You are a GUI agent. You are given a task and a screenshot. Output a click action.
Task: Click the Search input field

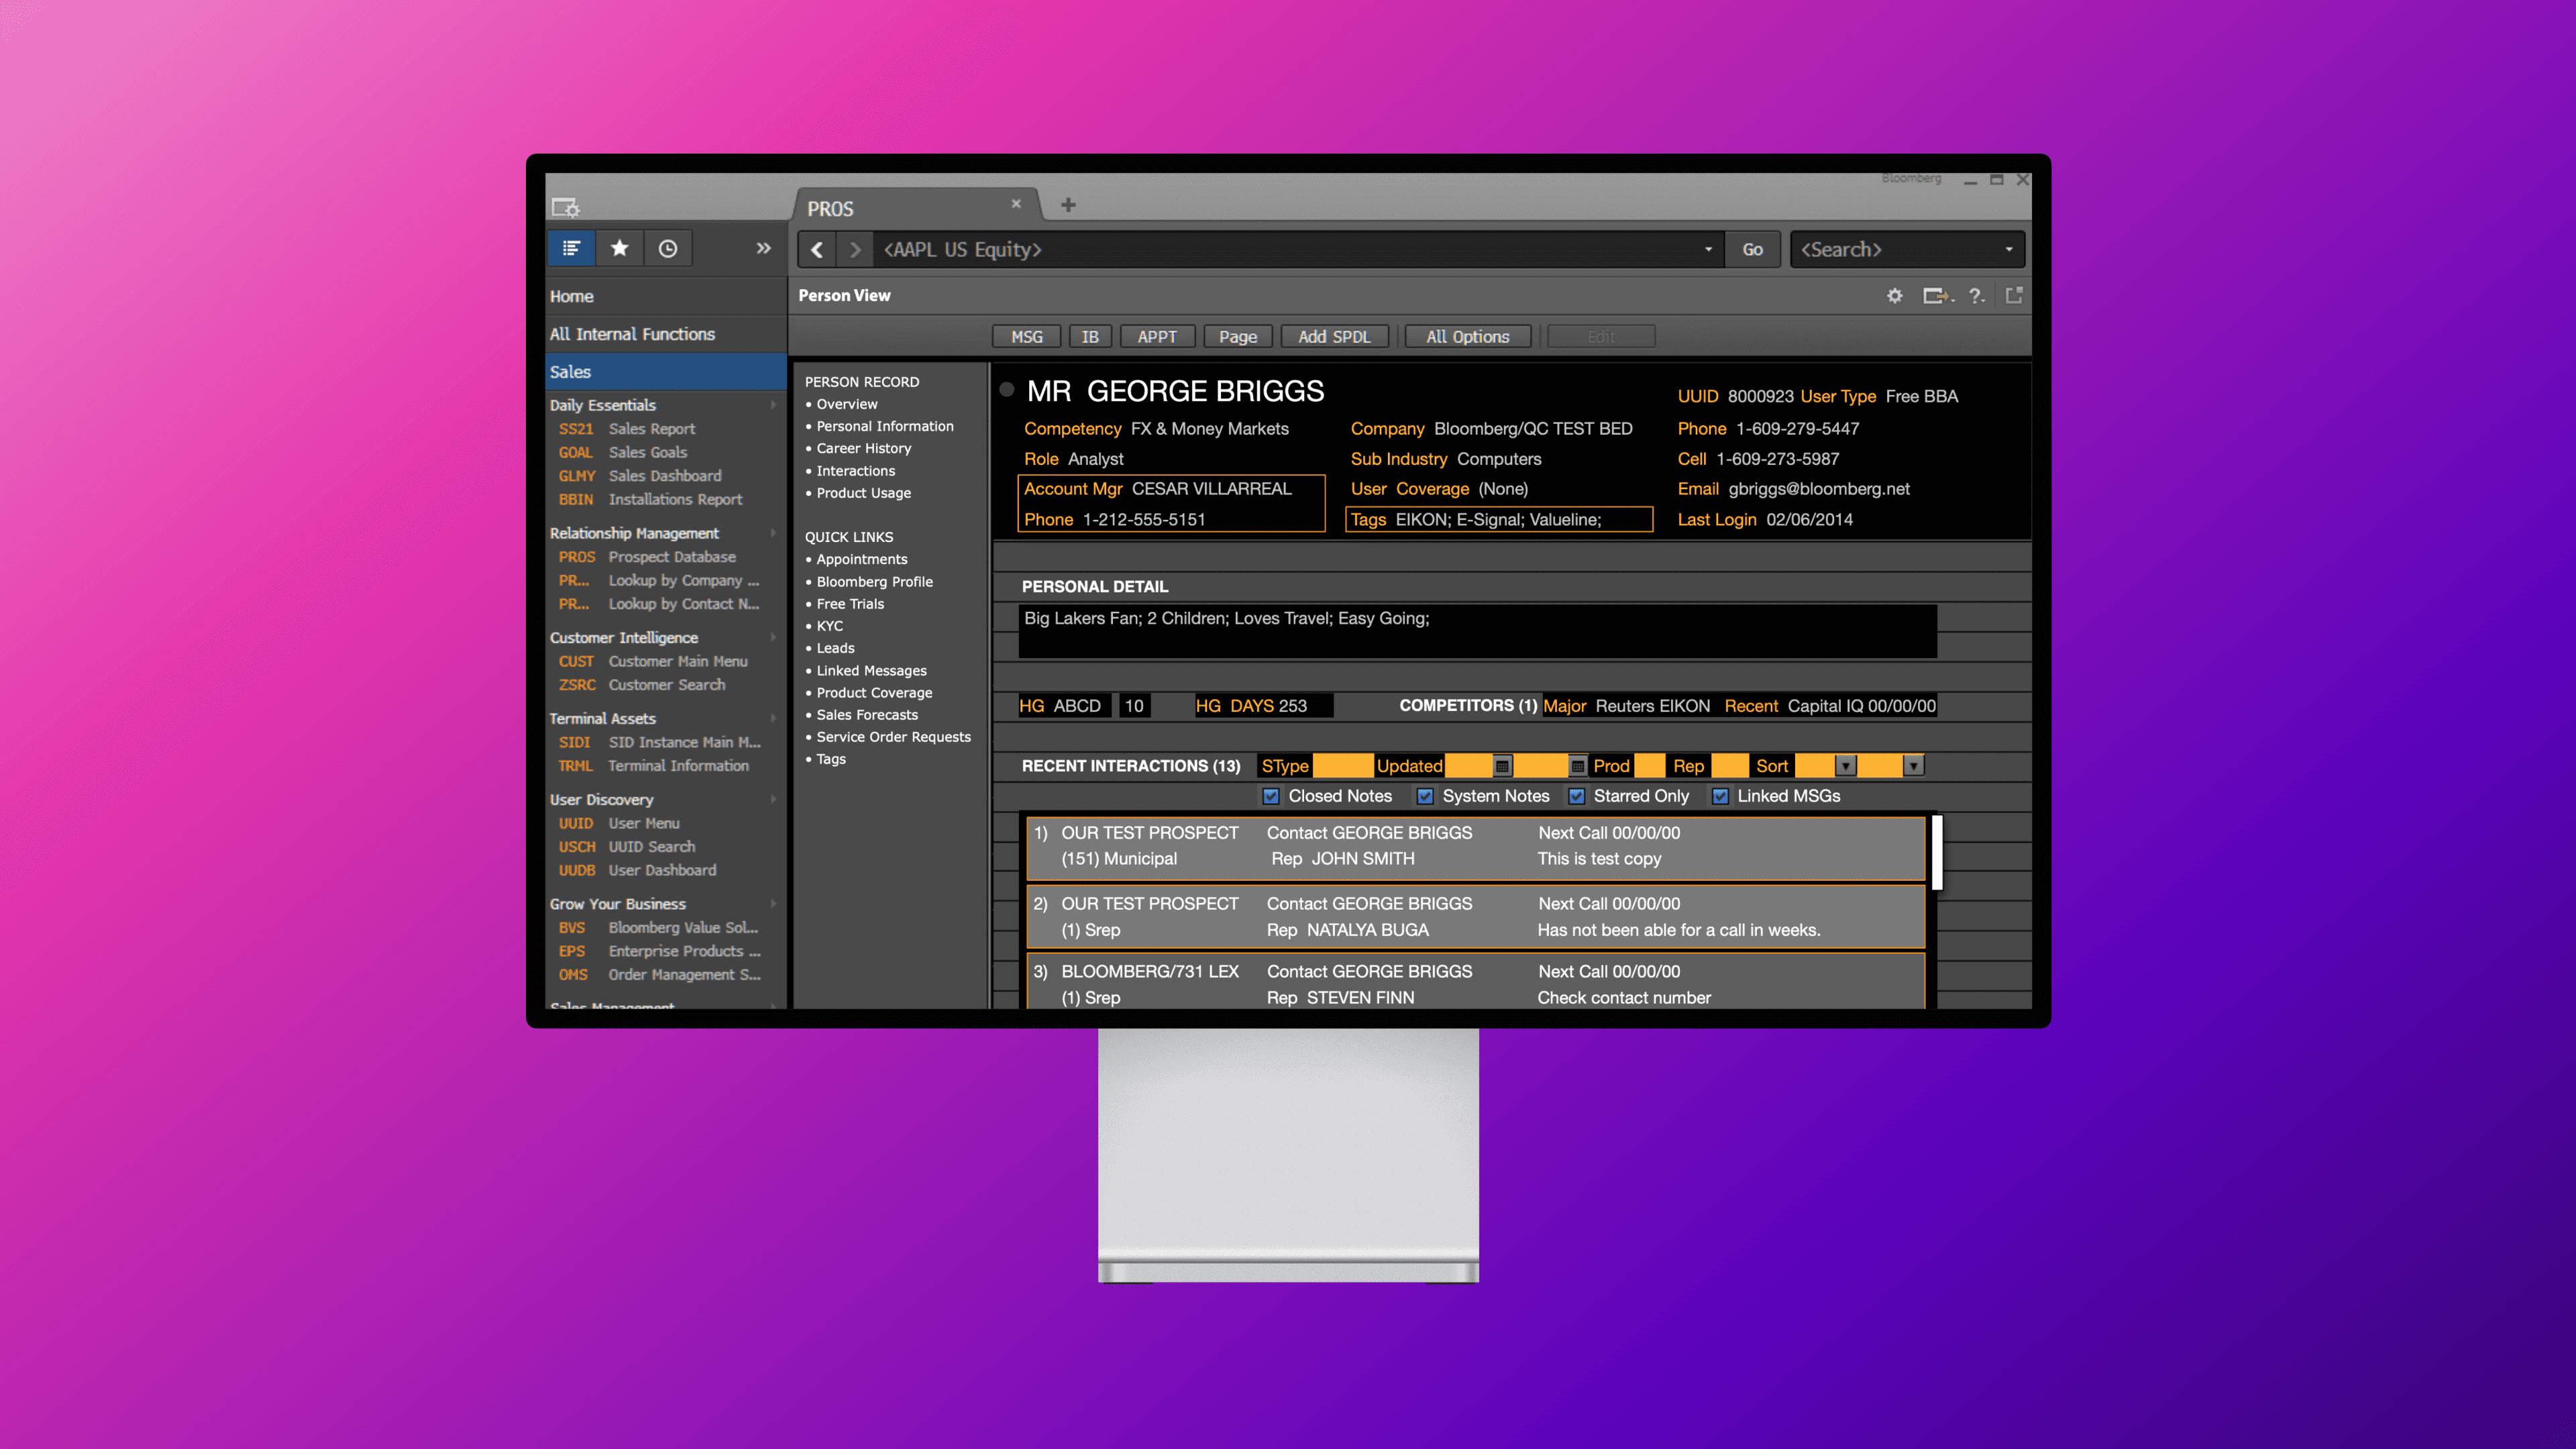(1908, 250)
